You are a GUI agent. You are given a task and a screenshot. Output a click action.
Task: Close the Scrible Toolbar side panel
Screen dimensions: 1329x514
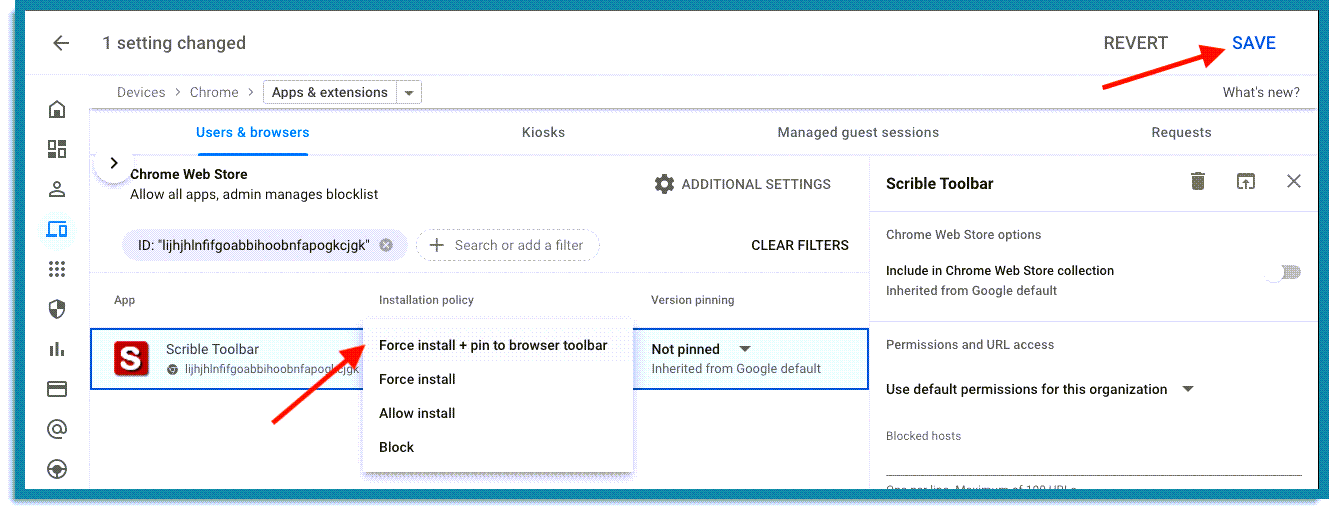pos(1294,181)
